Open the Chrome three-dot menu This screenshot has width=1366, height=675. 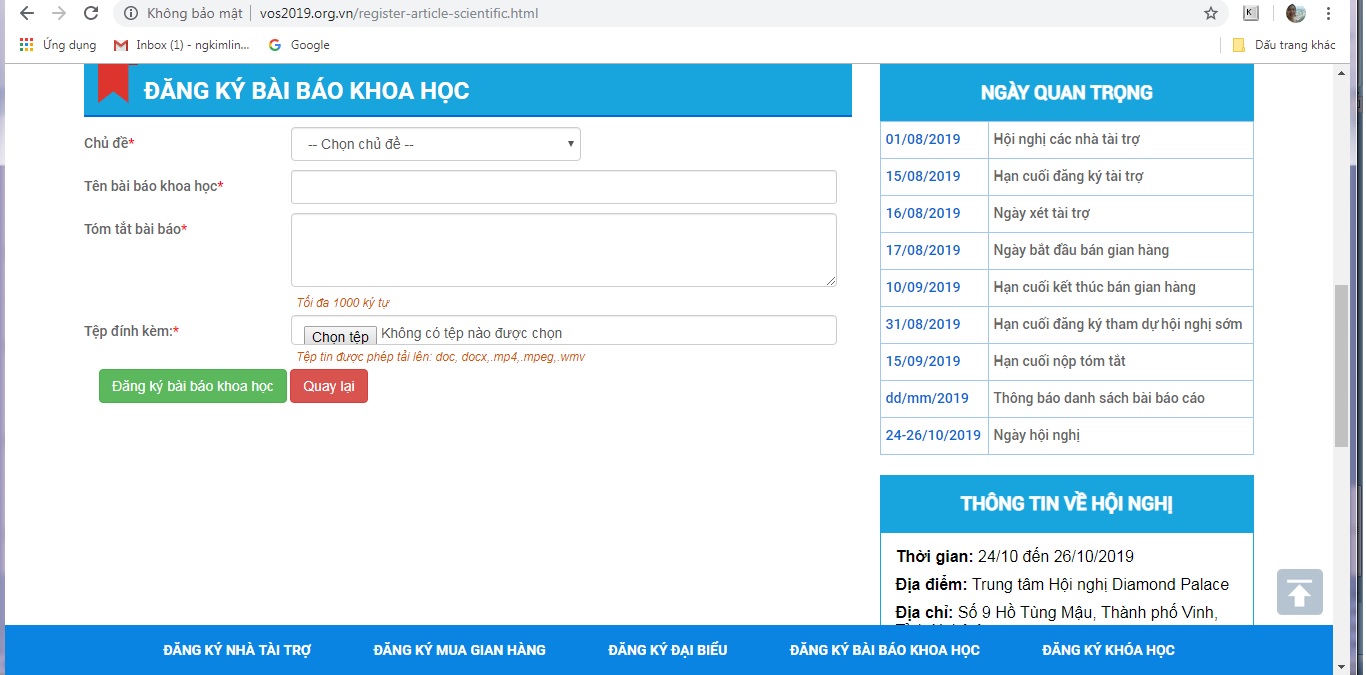click(1329, 14)
